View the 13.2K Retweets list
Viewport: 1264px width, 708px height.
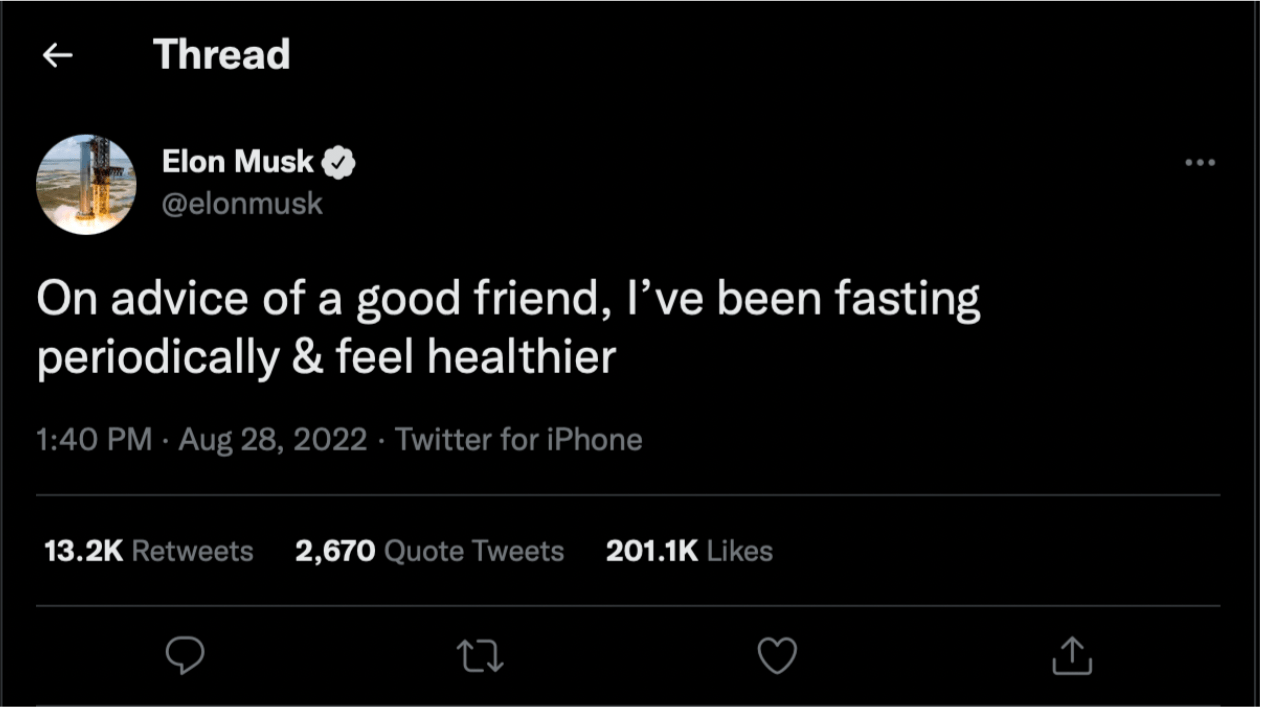(149, 551)
